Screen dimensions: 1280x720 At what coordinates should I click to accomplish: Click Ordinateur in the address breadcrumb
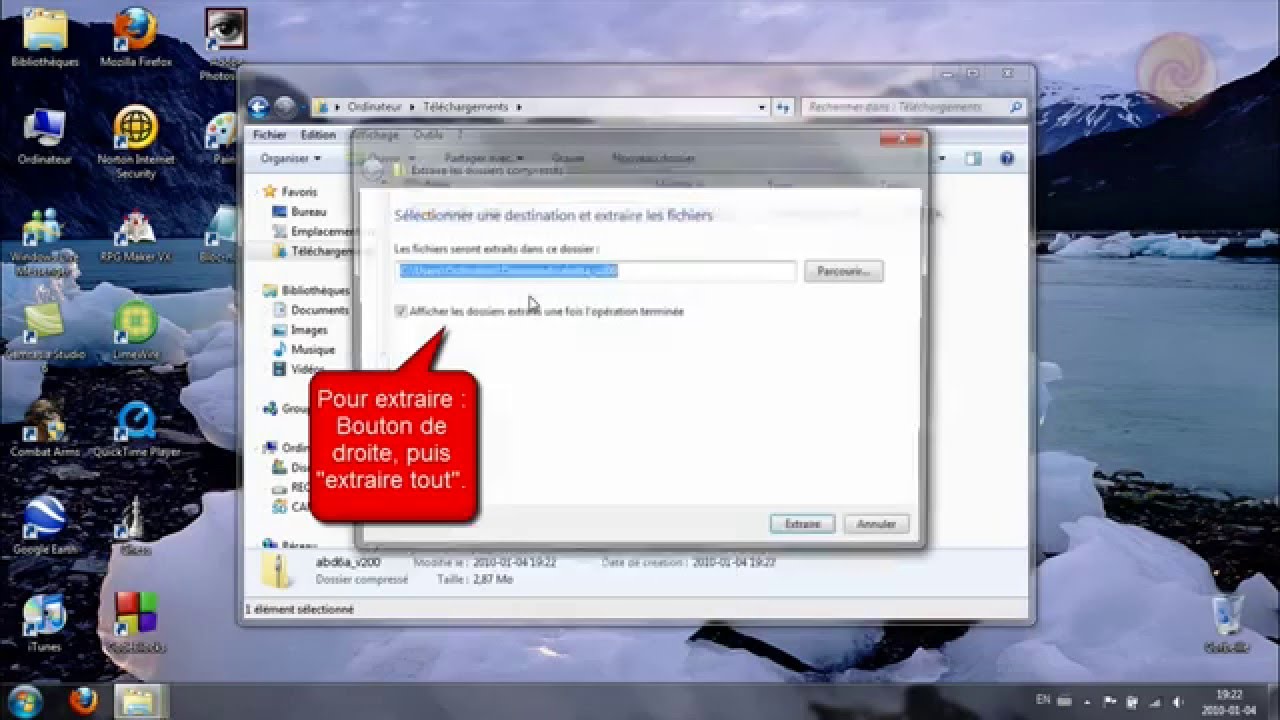(375, 107)
